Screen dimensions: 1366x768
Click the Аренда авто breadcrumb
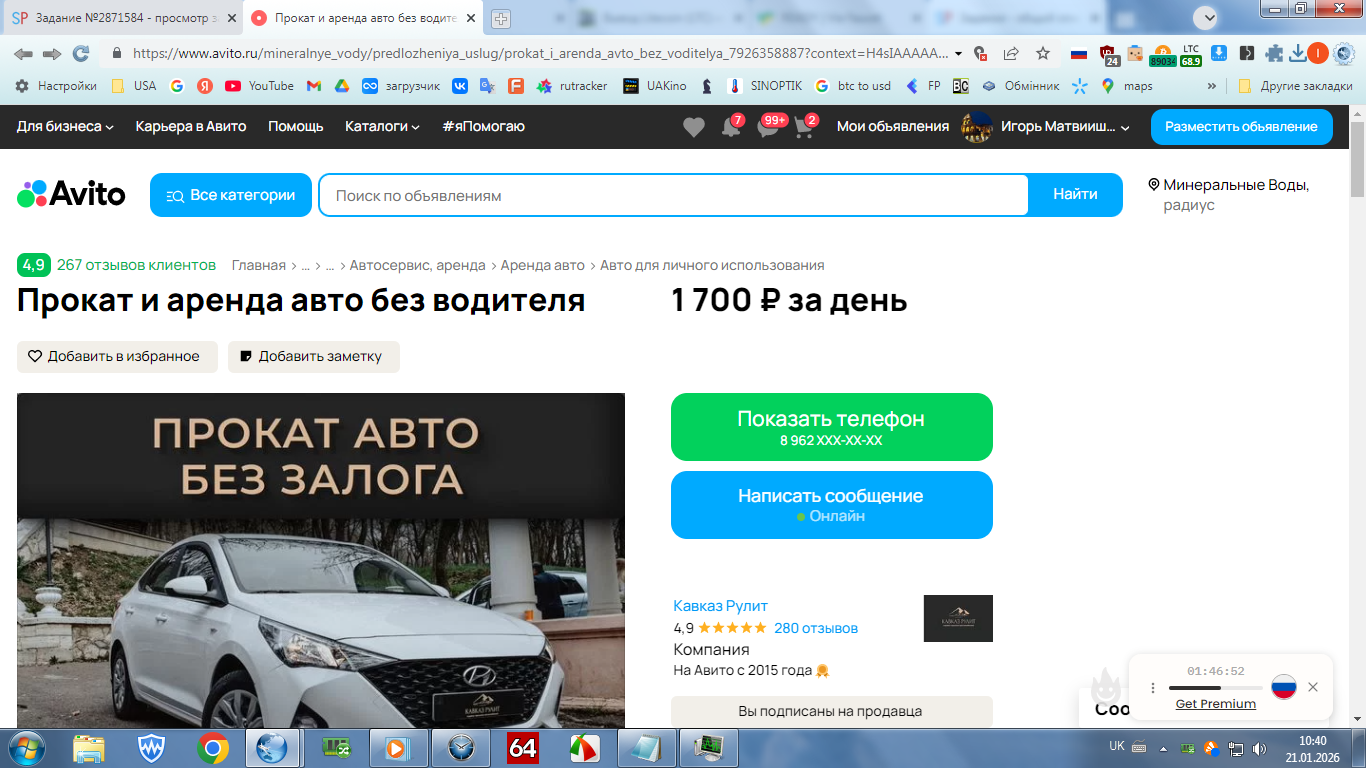click(x=543, y=265)
